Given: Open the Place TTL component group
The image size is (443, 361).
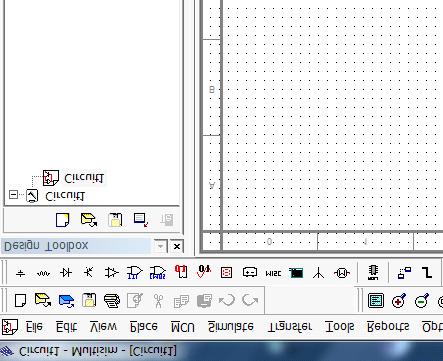Looking at the screenshot, I should 134,272.
